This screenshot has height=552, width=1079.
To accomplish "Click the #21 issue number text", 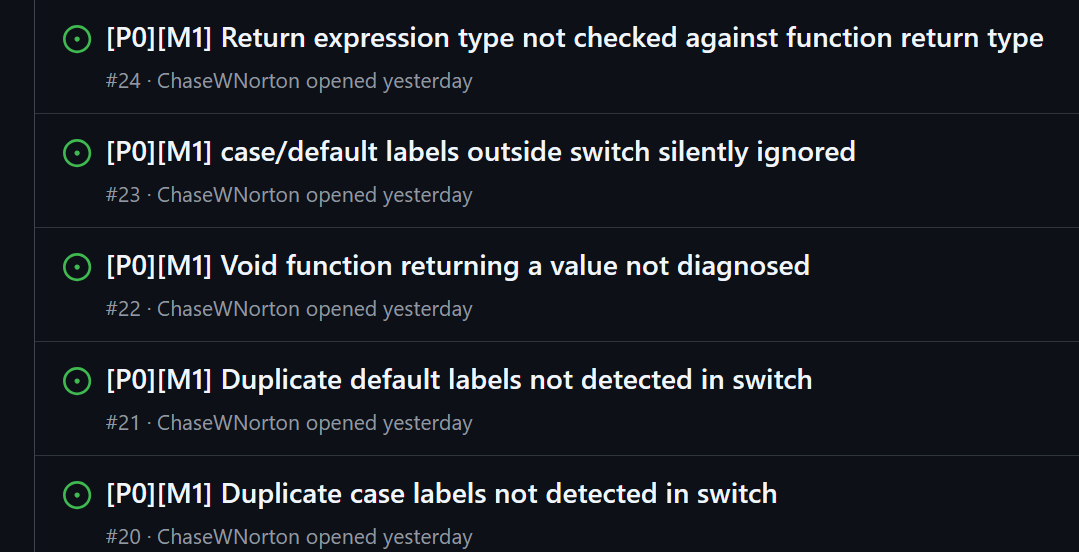I will coord(123,423).
